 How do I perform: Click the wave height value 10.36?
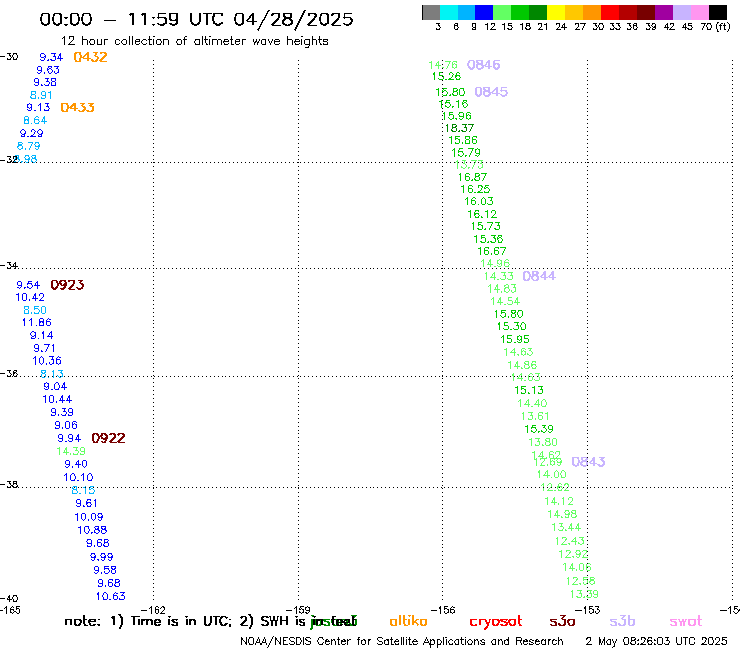pyautogui.click(x=47, y=361)
